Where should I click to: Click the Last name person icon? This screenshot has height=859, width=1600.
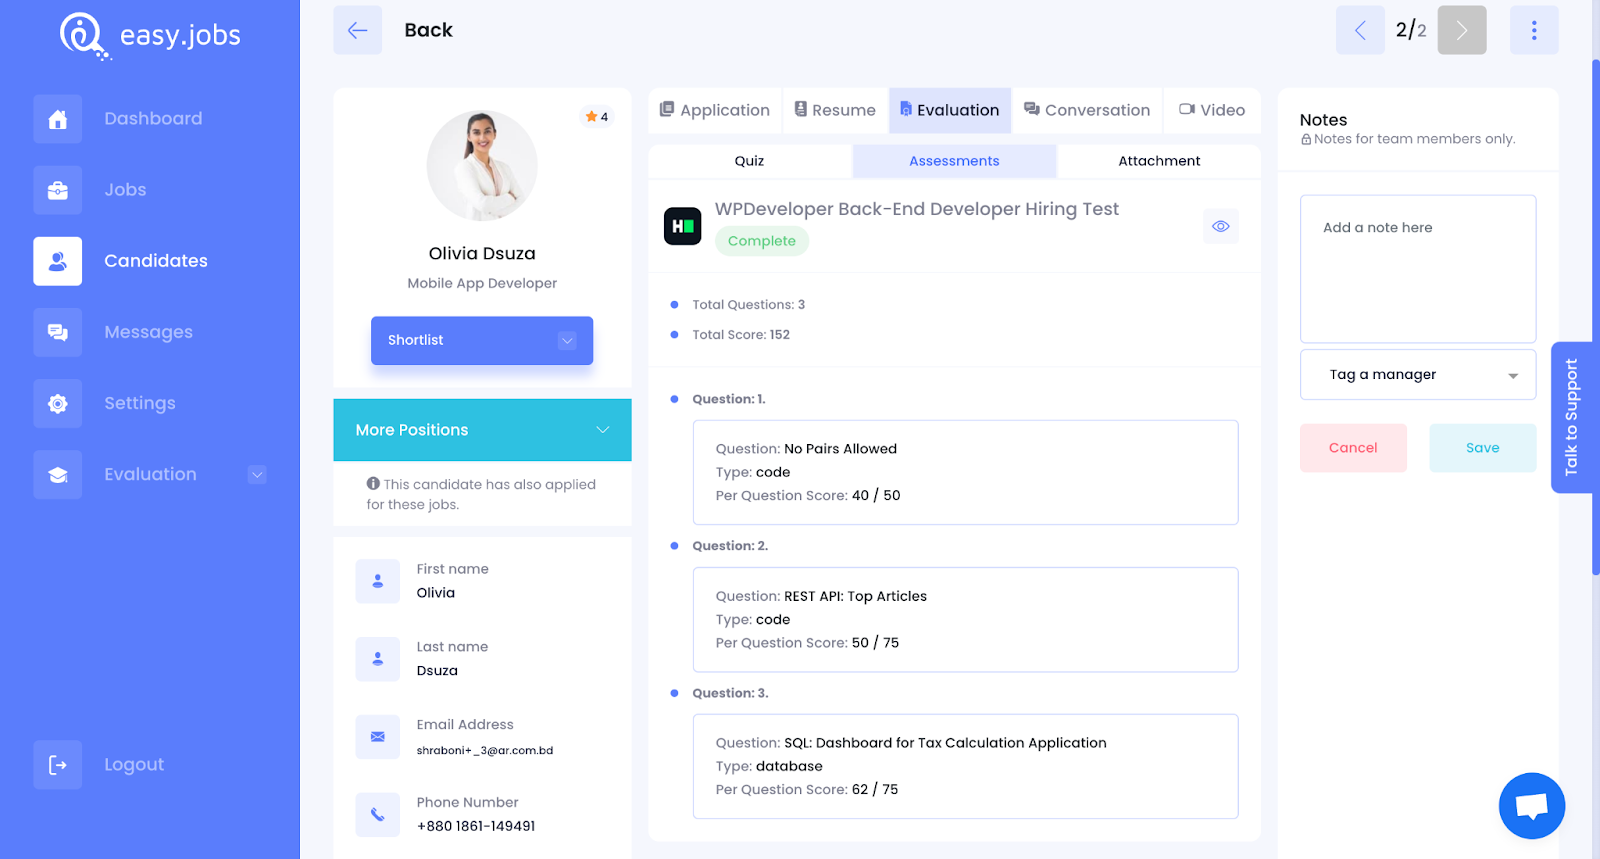[378, 659]
